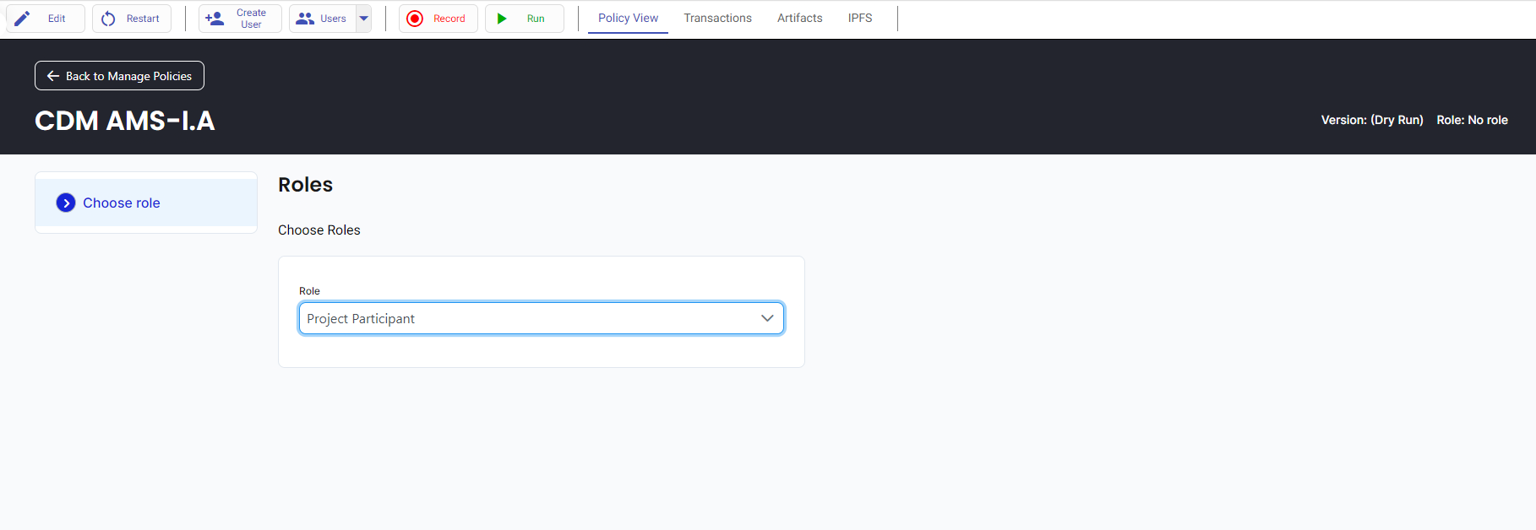The height and width of the screenshot is (530, 1536).
Task: Click the circular Restart icon
Action: (108, 18)
